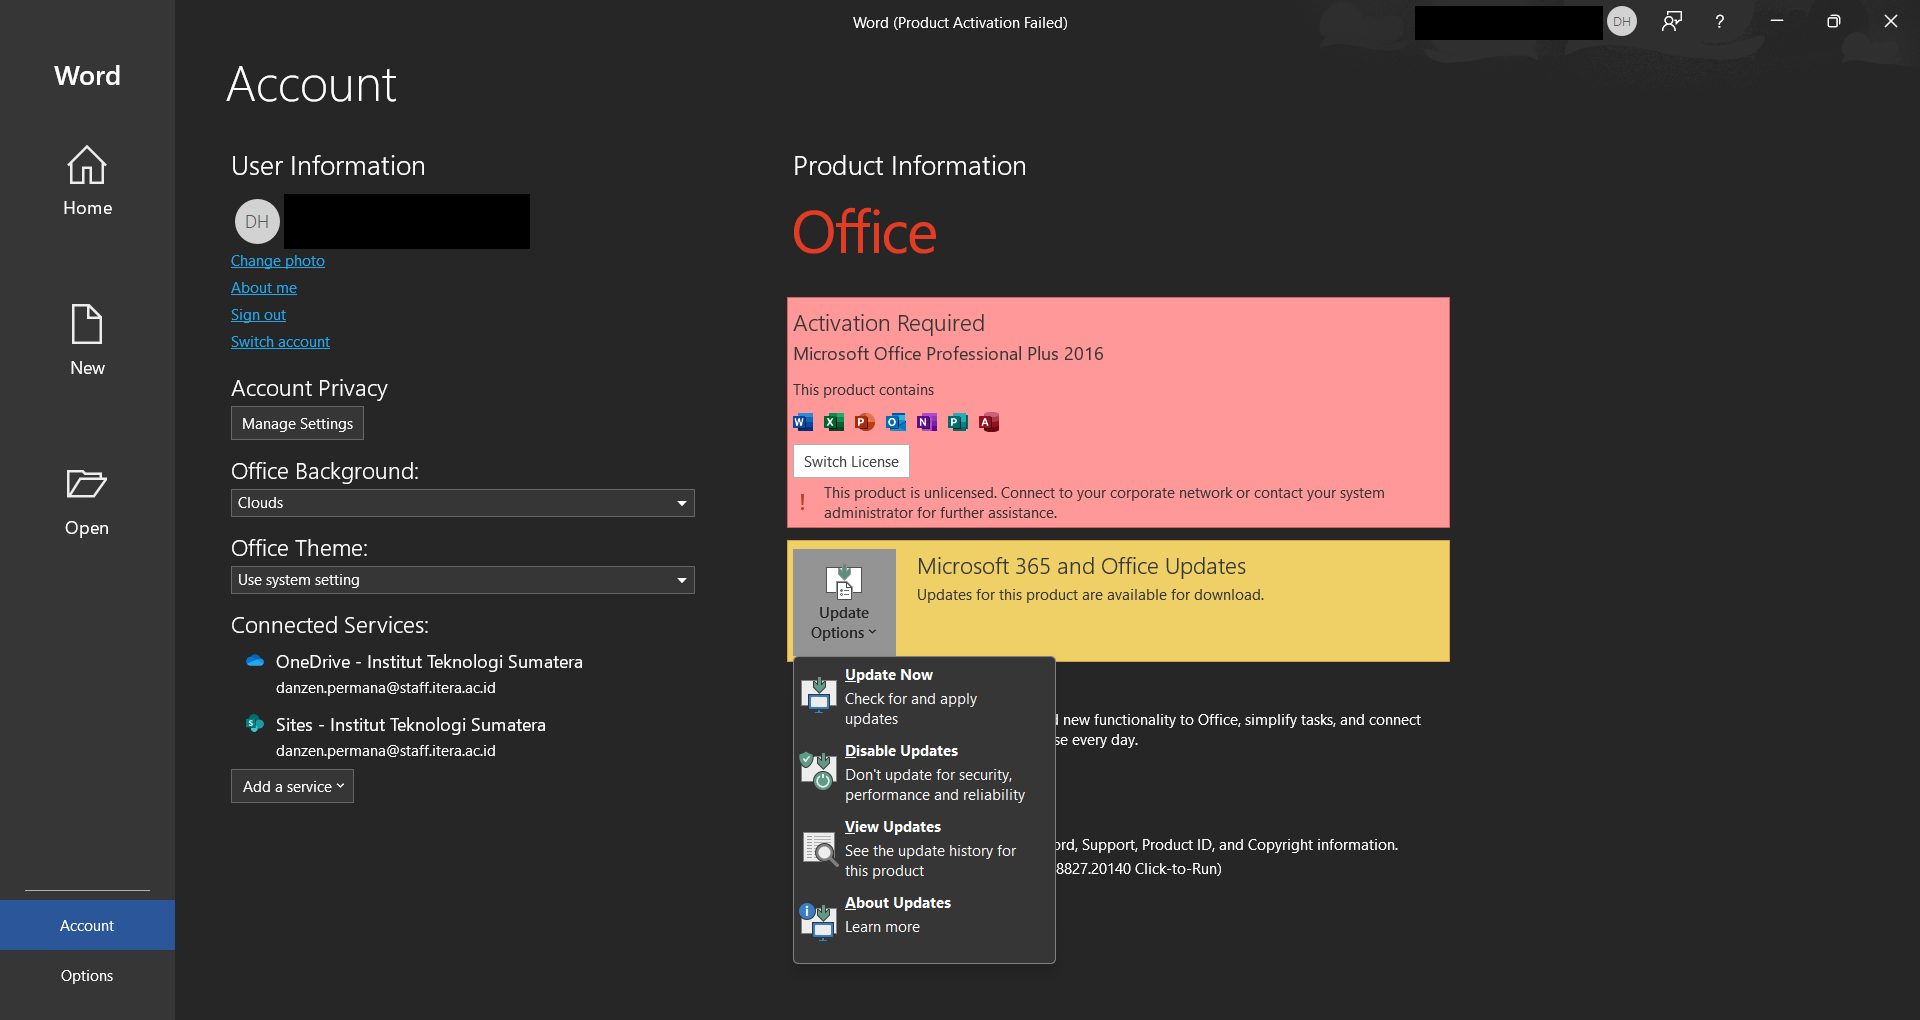Click the Disable Updates icon
Viewport: 1920px width, 1020px height.
(819, 771)
